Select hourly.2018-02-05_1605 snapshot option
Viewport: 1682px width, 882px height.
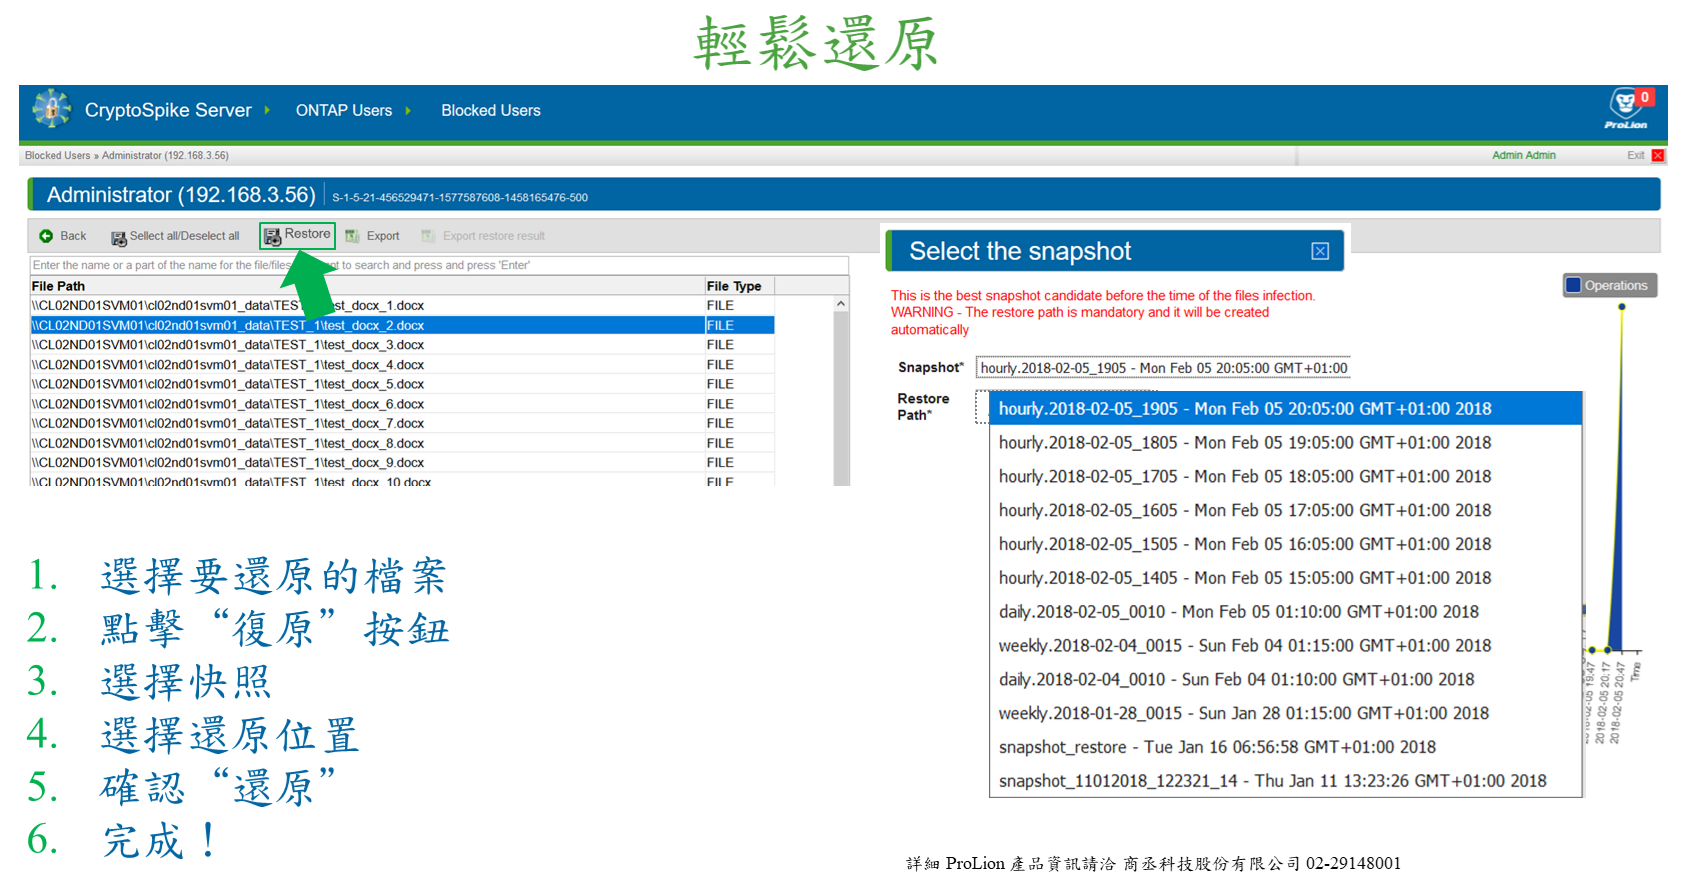[1285, 510]
